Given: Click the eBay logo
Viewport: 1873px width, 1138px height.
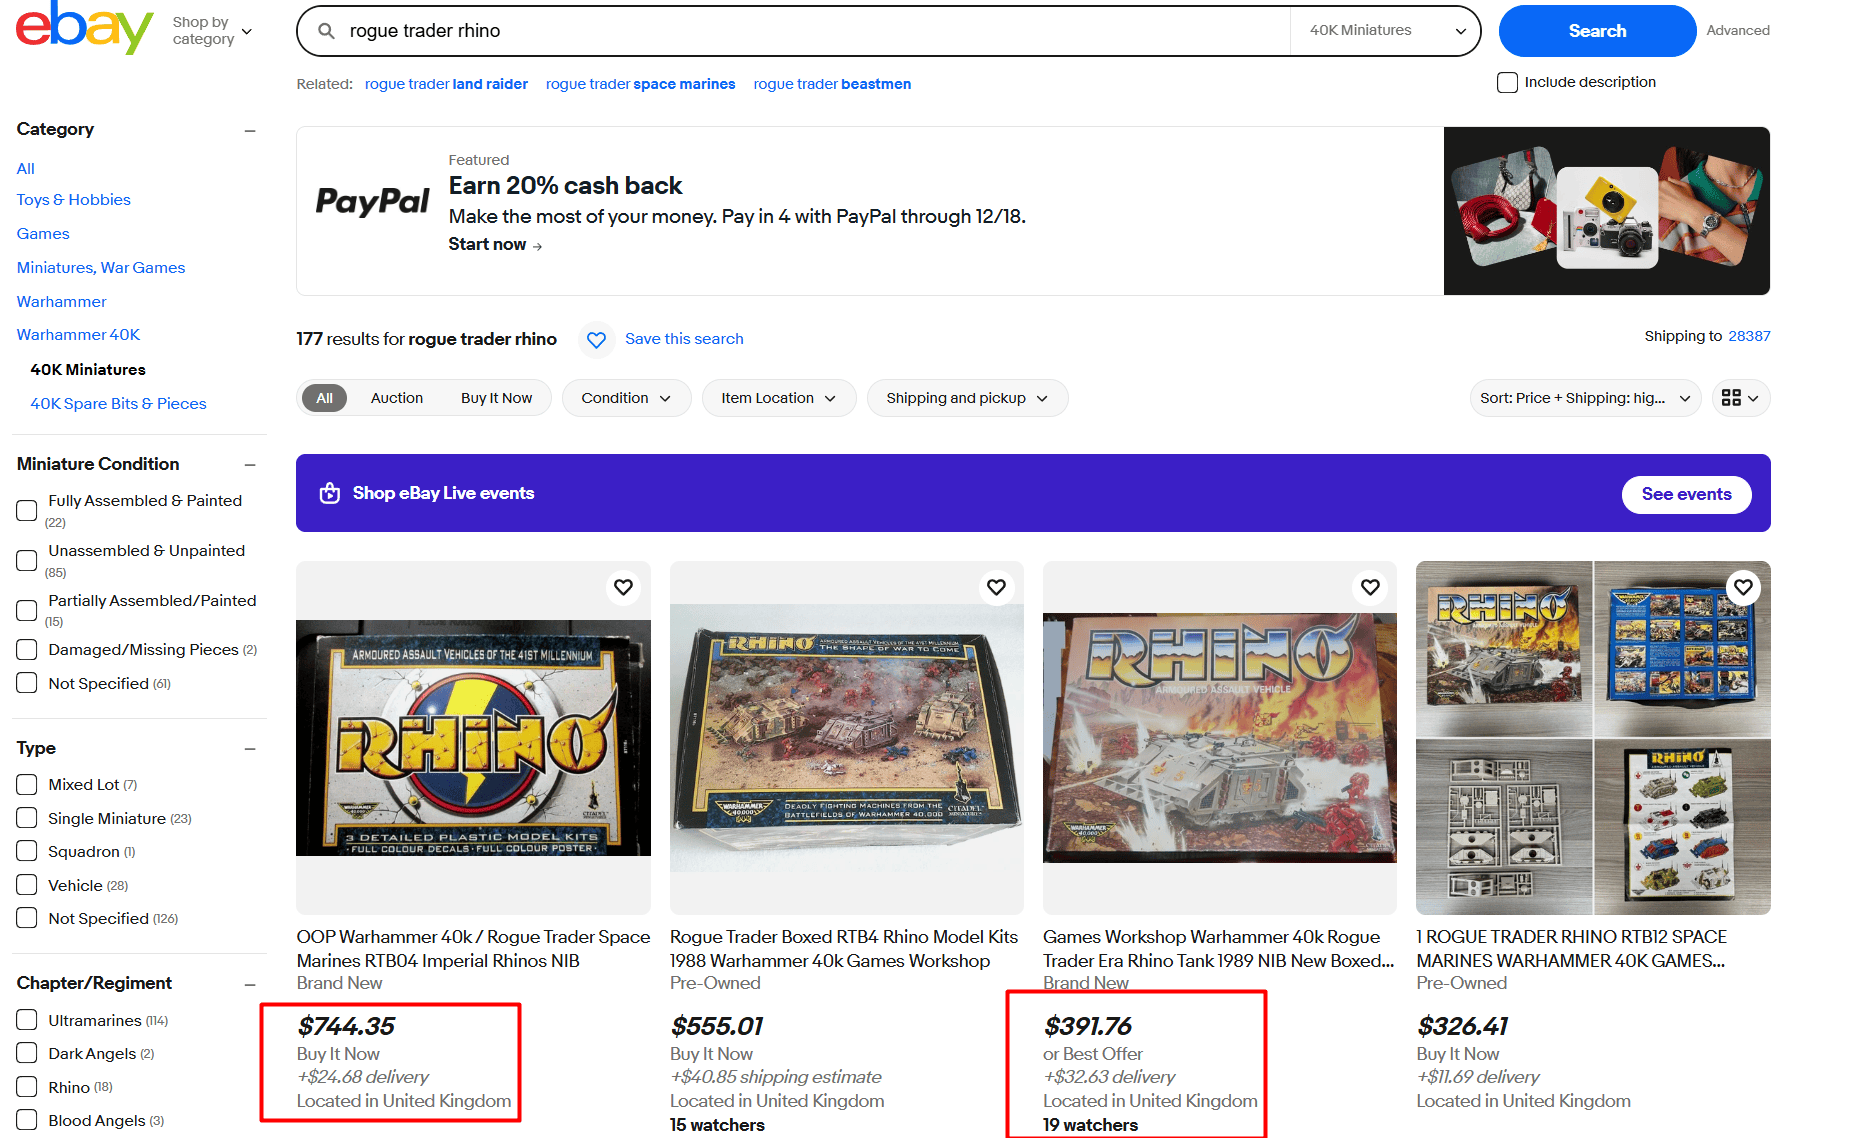Looking at the screenshot, I should 84,29.
